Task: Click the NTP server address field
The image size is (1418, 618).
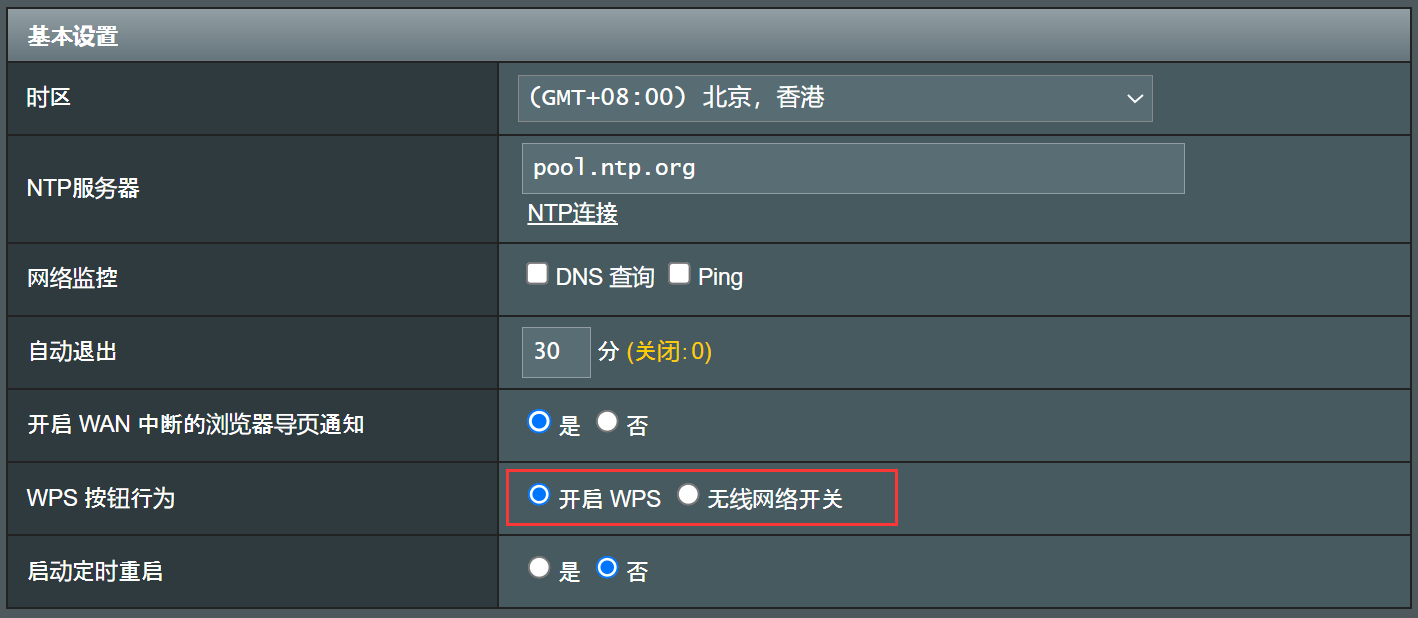Action: coord(852,168)
